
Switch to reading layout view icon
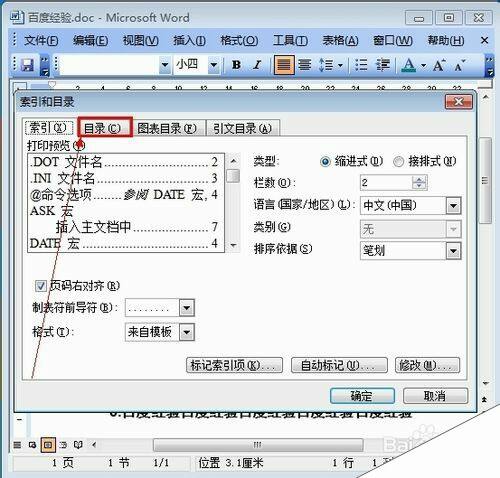78,445
